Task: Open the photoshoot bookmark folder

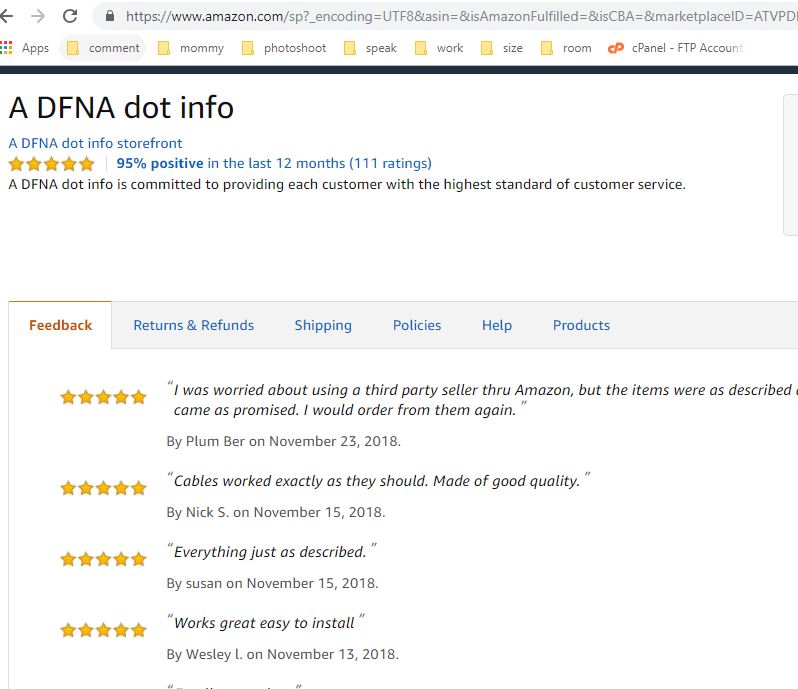Action: (284, 48)
